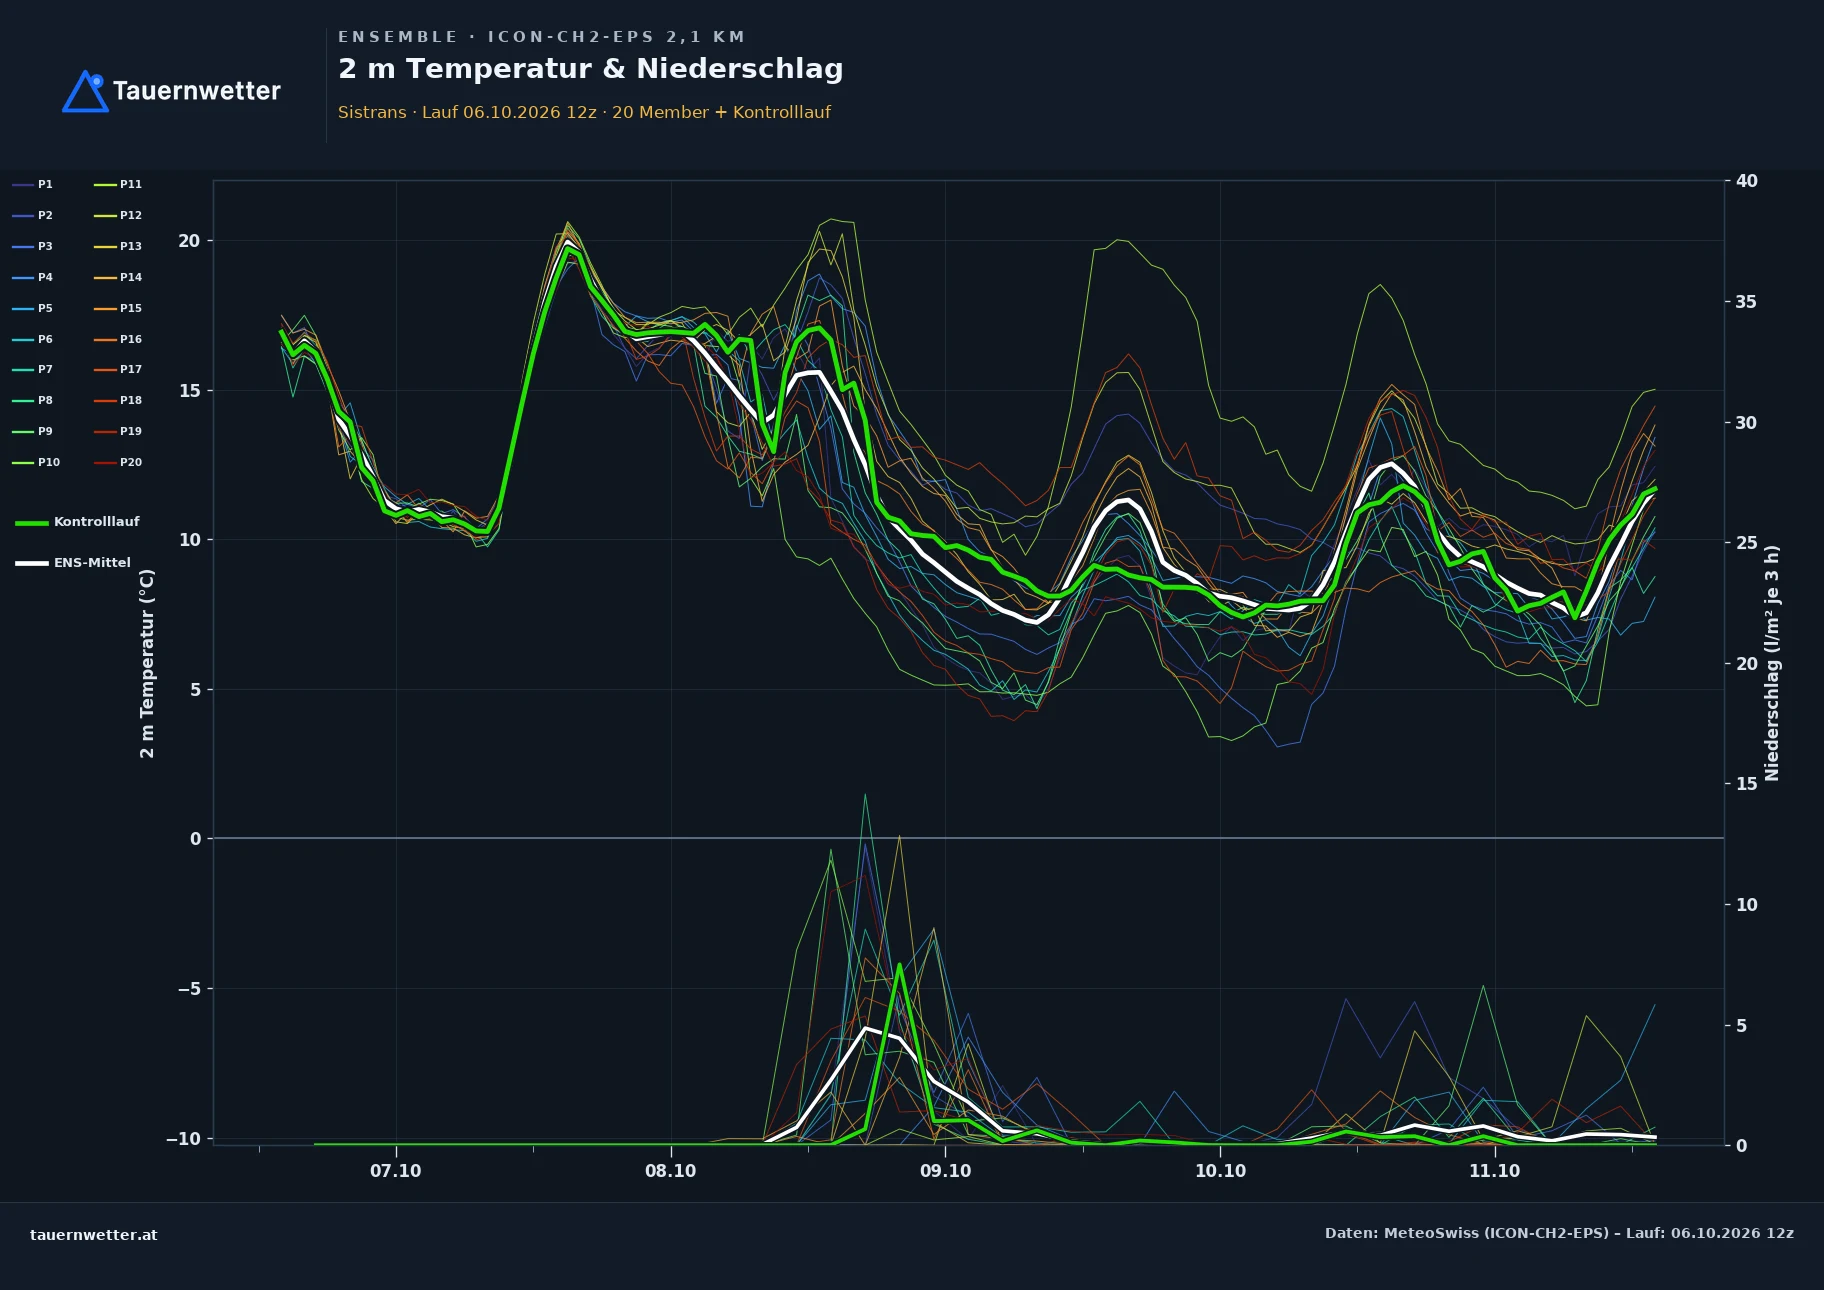The width and height of the screenshot is (1824, 1290).
Task: Toggle the P11 member legend entry
Action: (x=118, y=184)
